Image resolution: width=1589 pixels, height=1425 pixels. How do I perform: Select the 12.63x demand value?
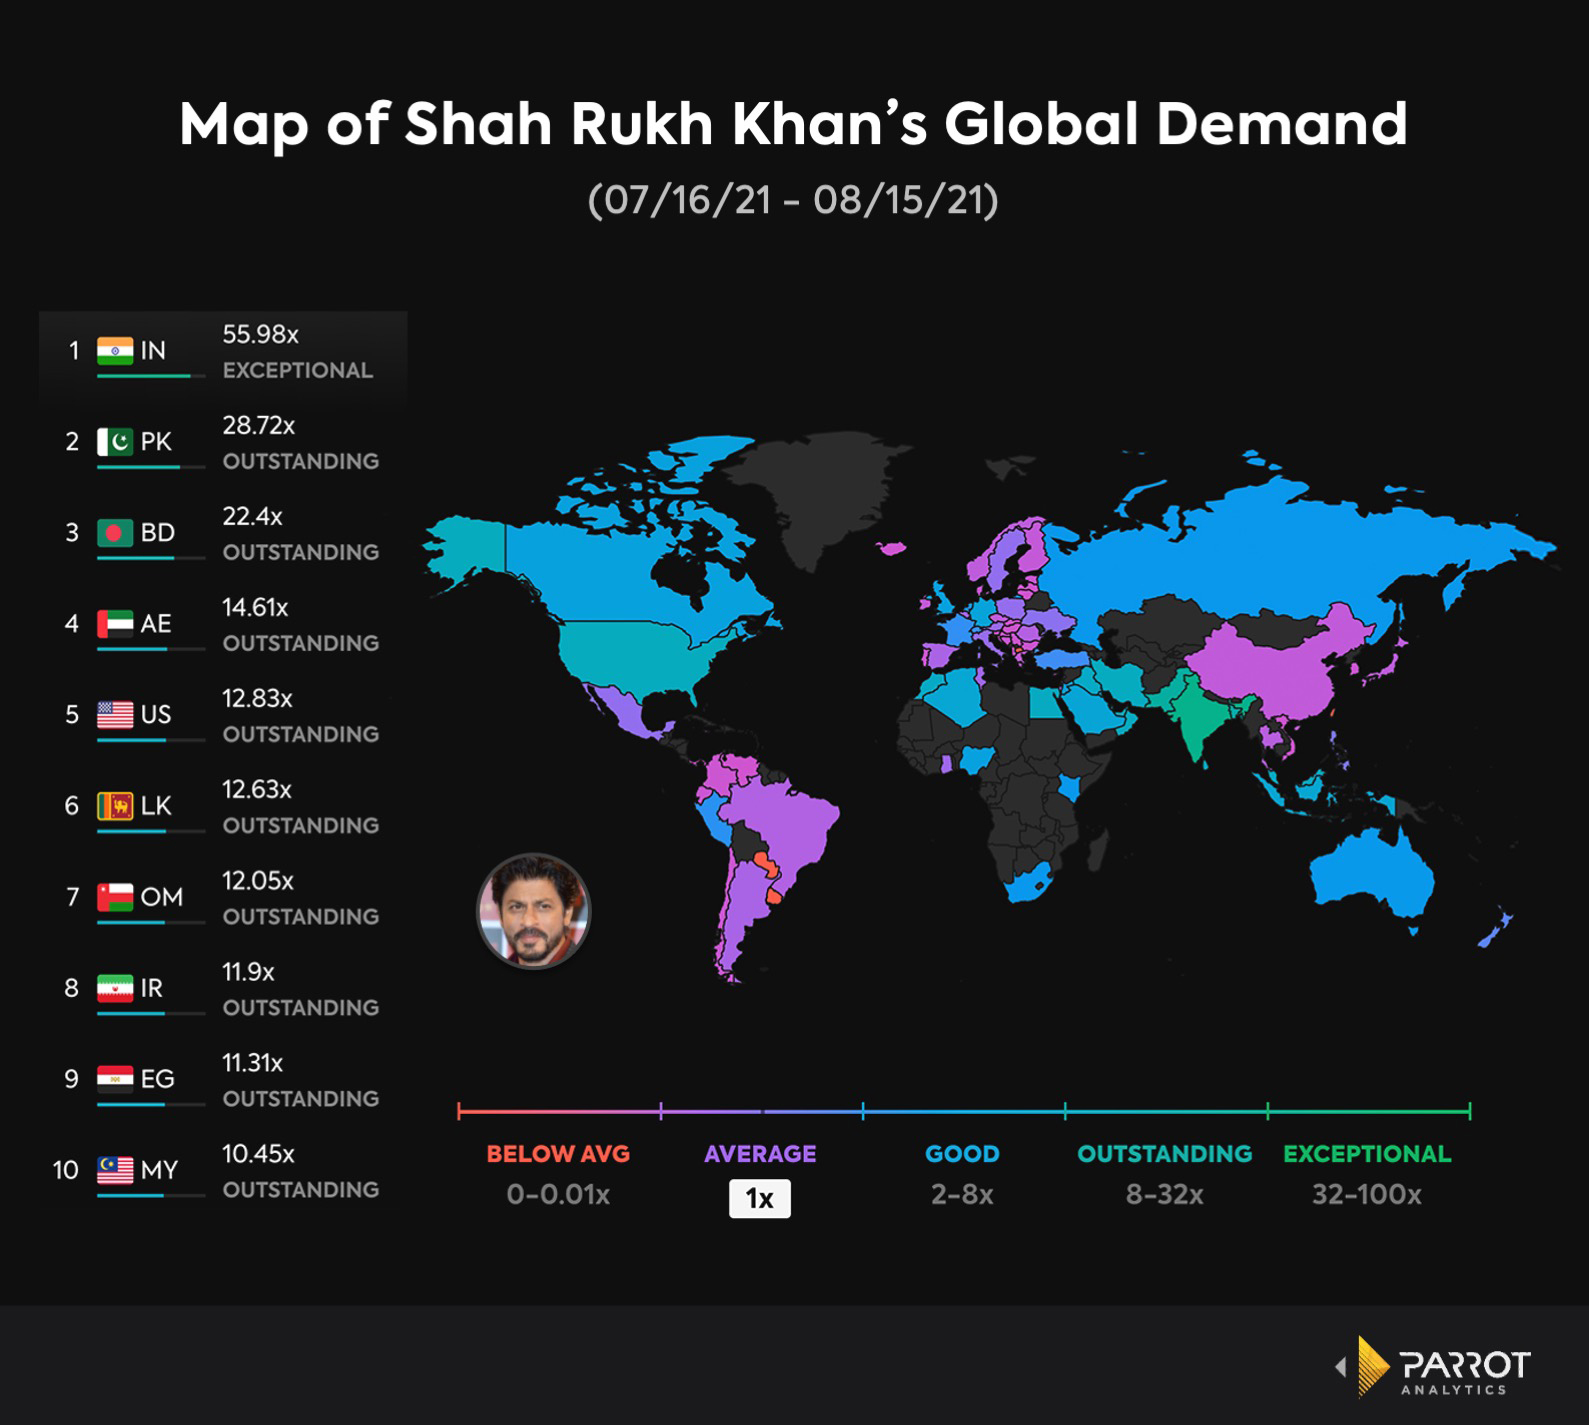point(257,789)
